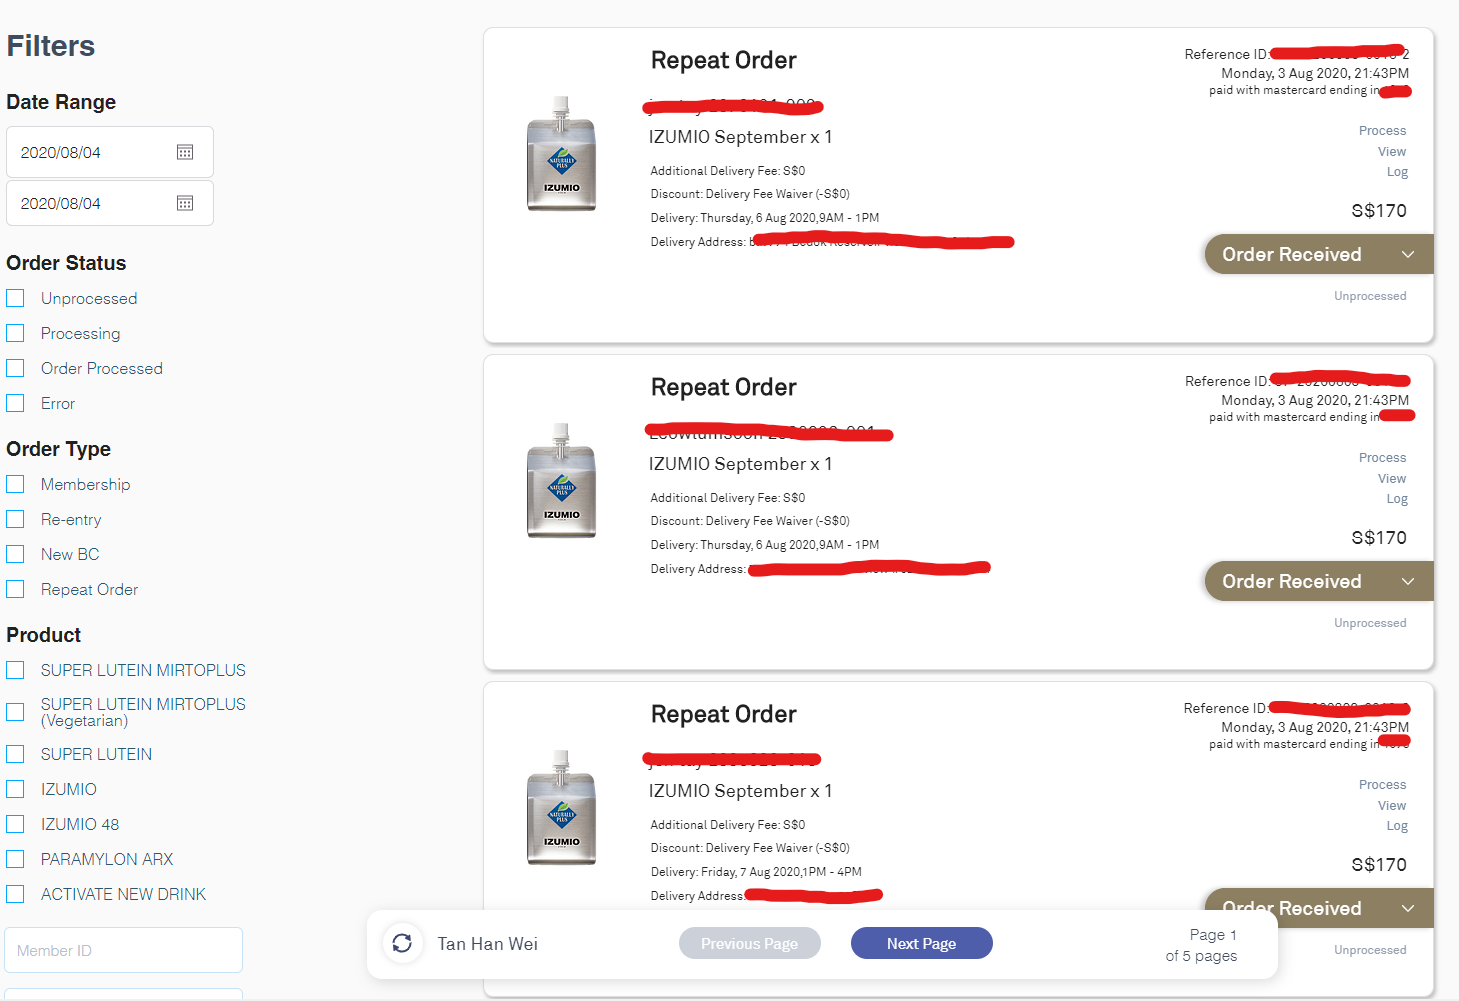Click the Previous Page button
This screenshot has height=1001, width=1459.
[x=749, y=943]
